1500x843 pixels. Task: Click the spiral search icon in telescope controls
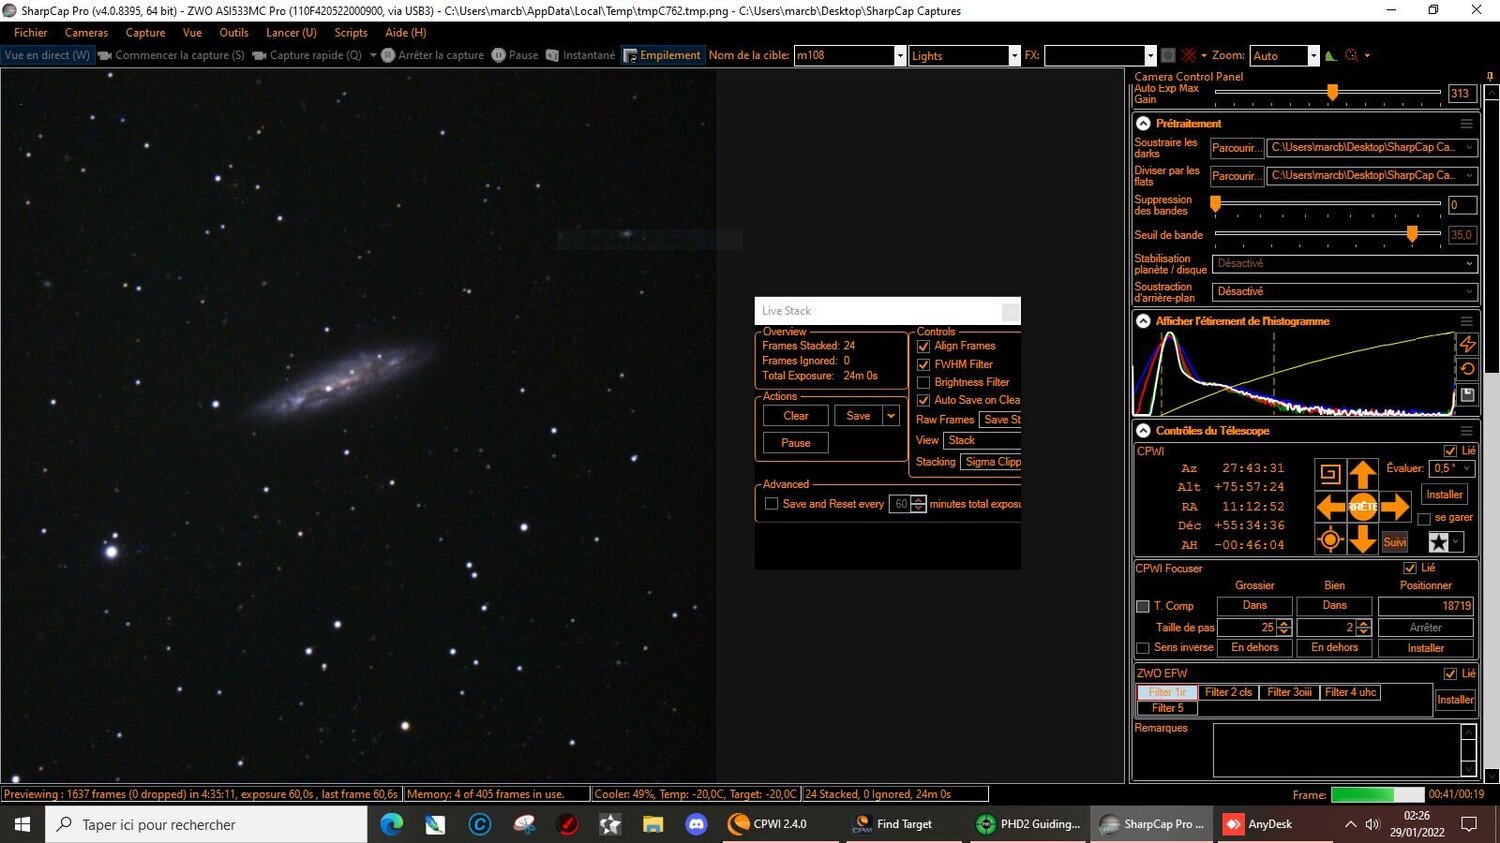[x=1330, y=474]
